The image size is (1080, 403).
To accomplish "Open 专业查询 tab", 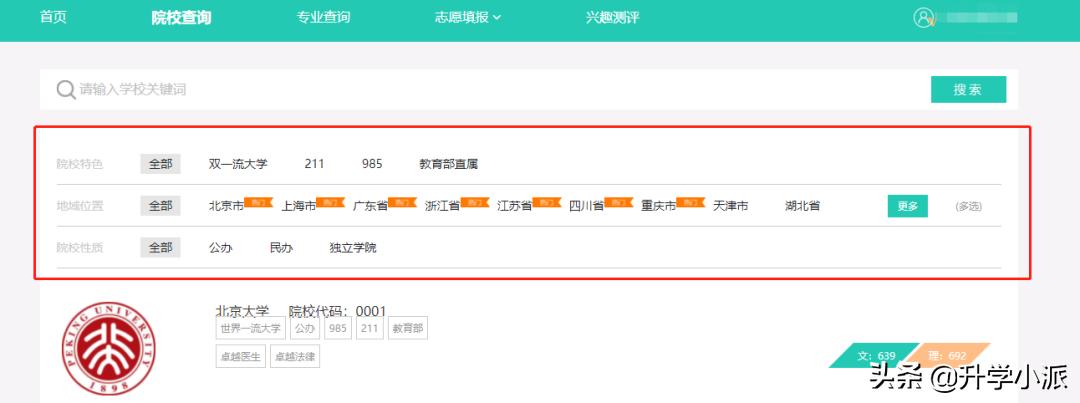I will coord(323,17).
